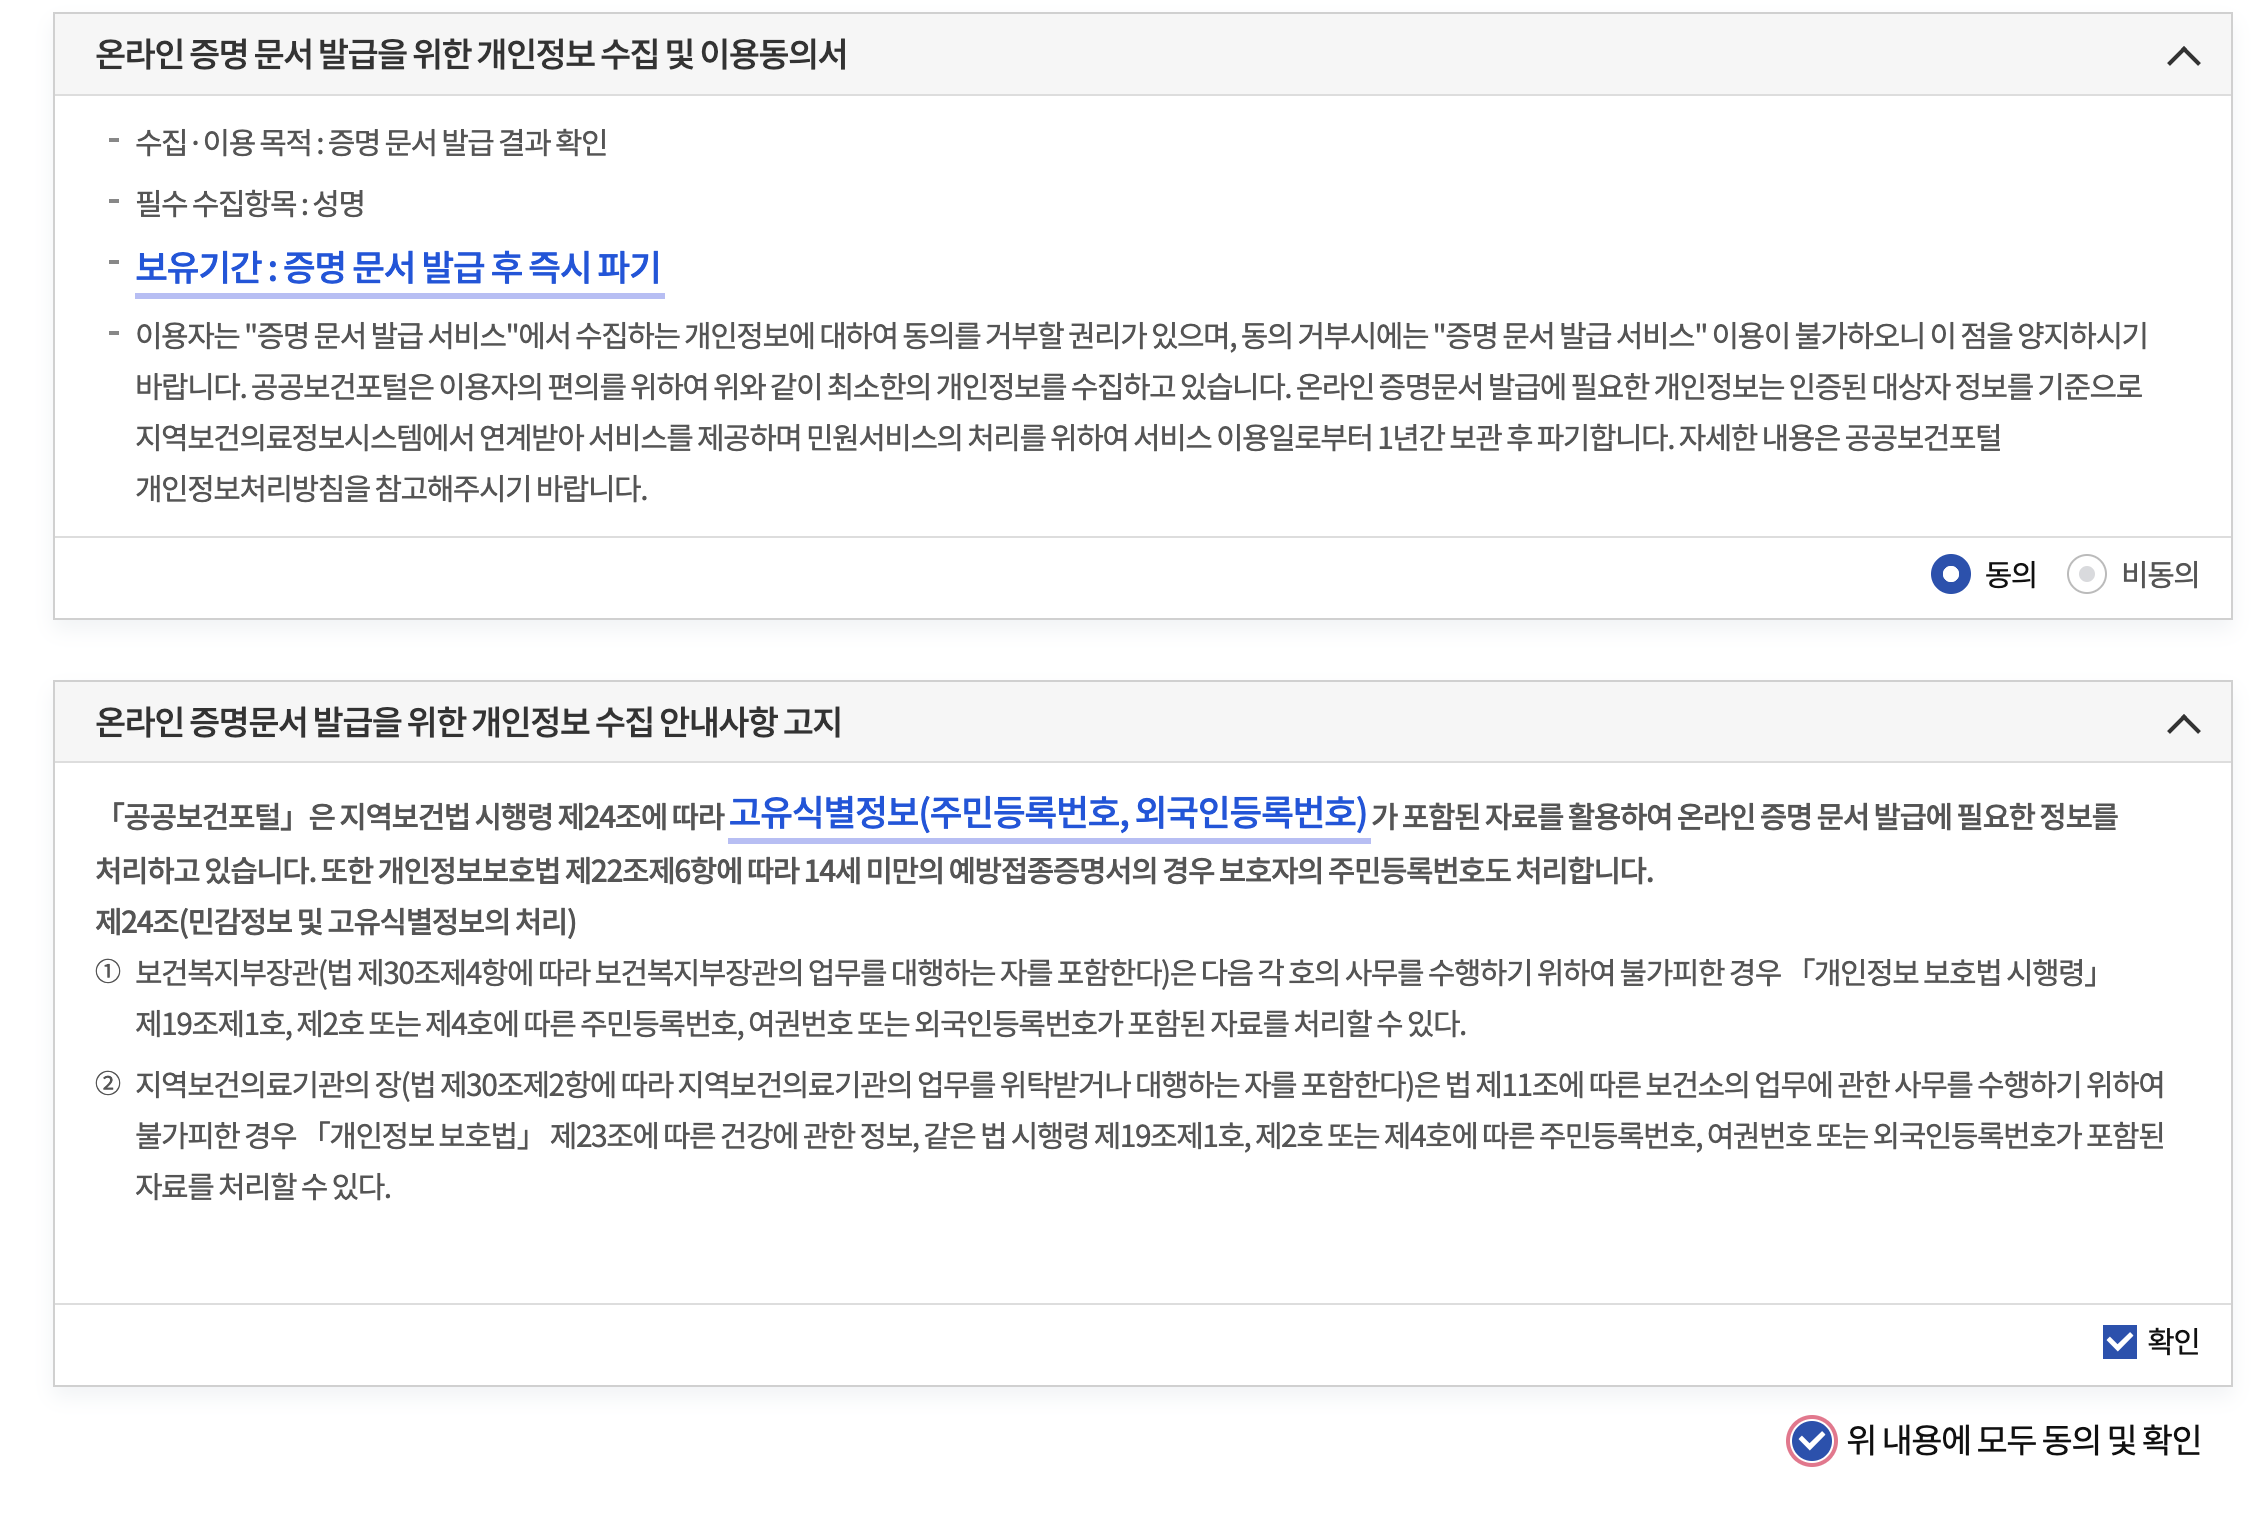The height and width of the screenshot is (1524, 2266).
Task: Click the circled ① item marker
Action: [108, 971]
